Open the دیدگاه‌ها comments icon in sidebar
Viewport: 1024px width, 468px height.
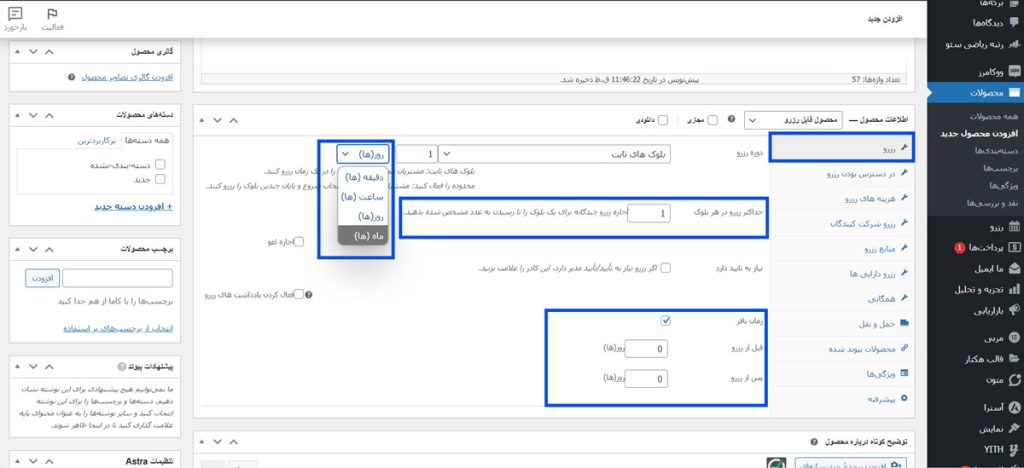(1014, 23)
